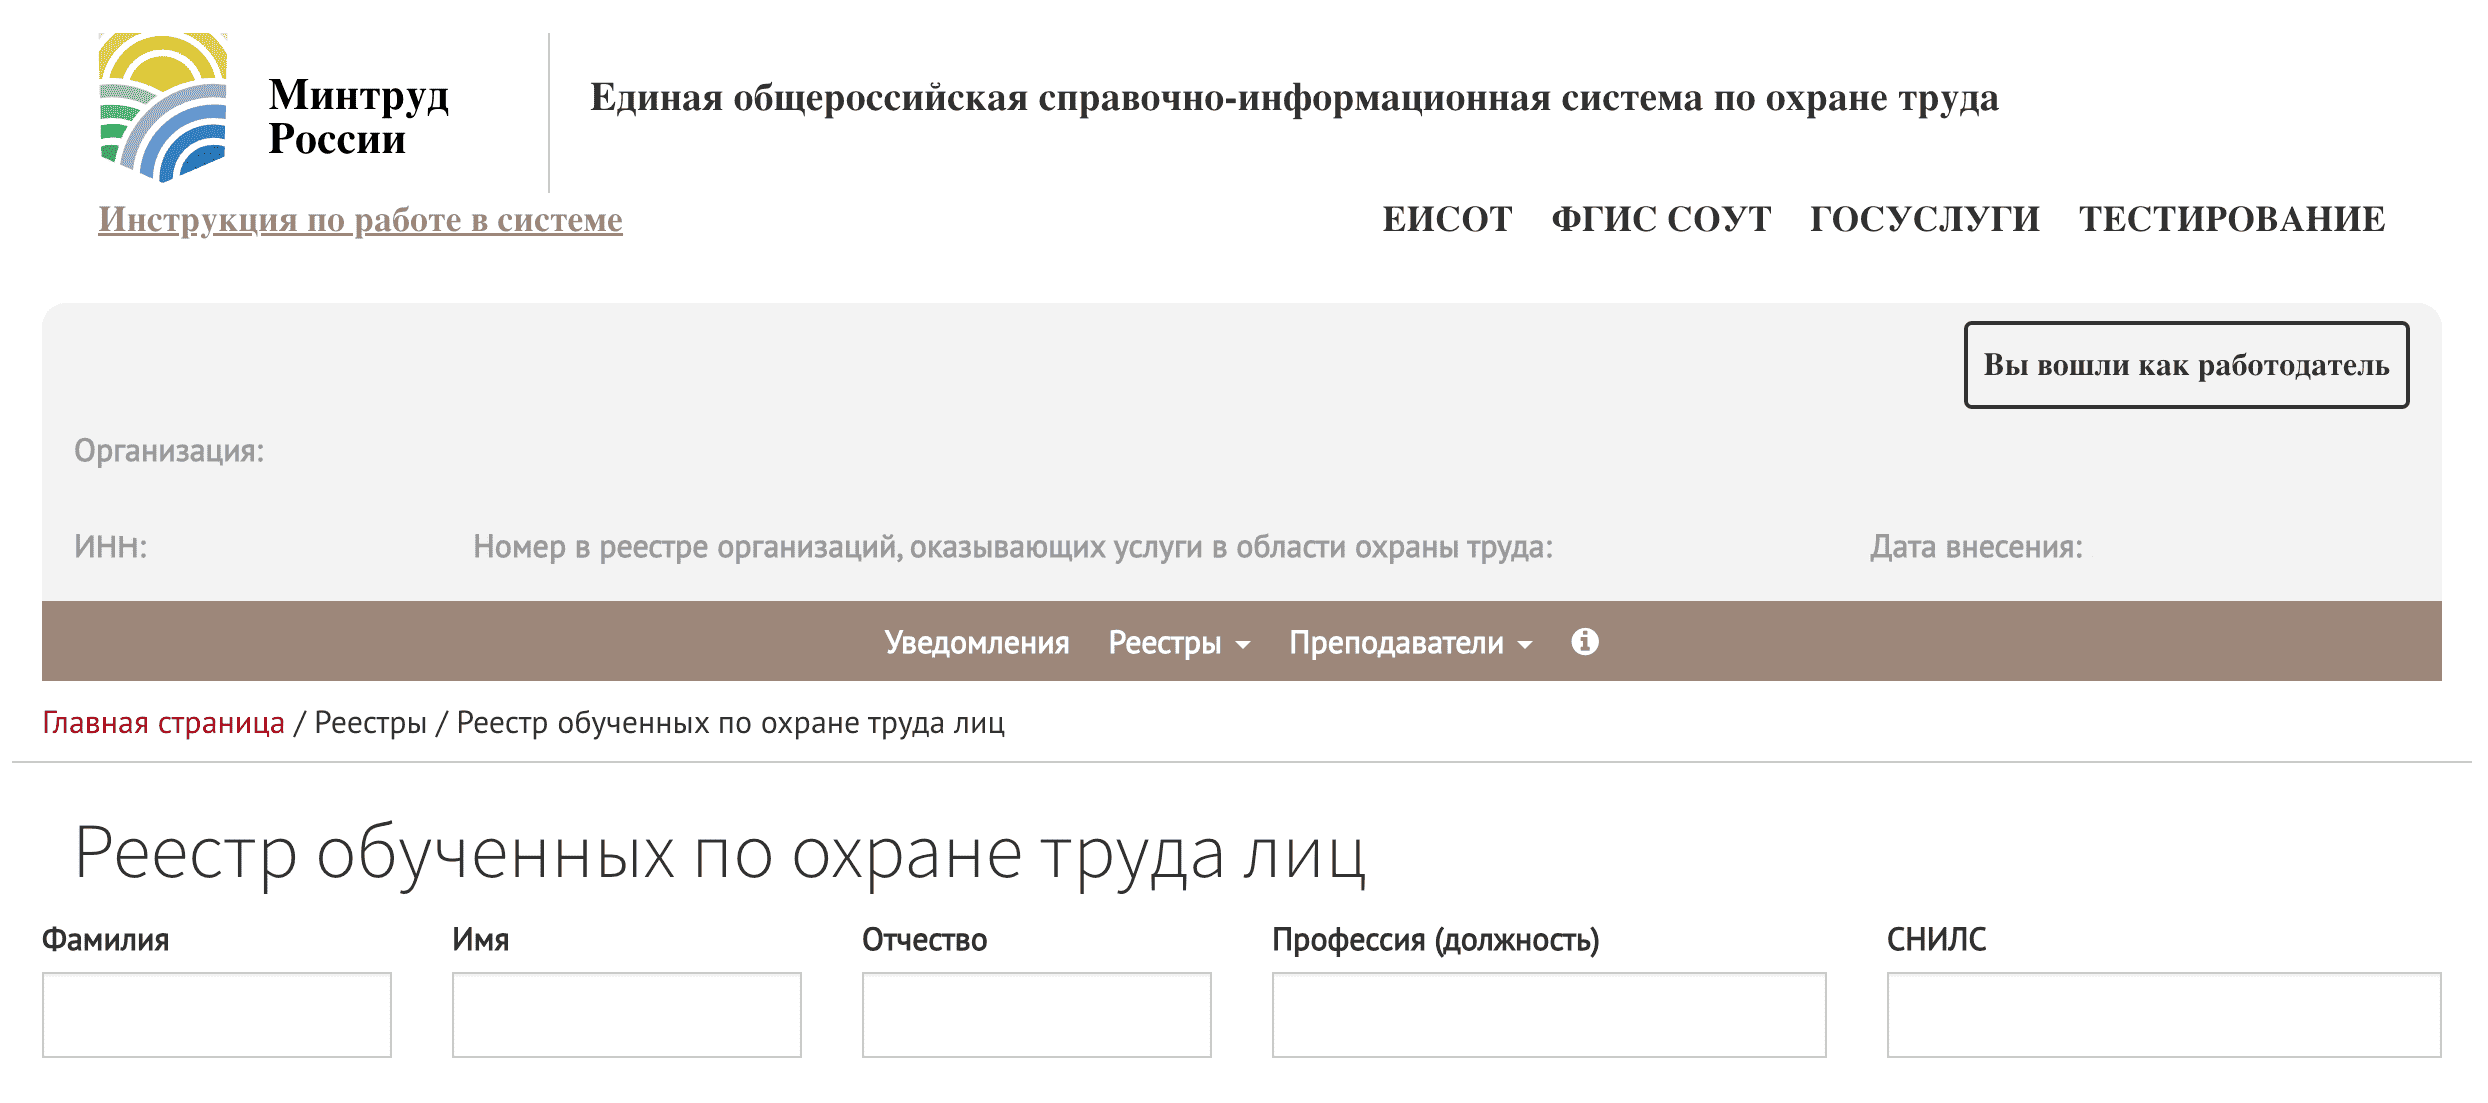Click the Организация: label

point(169,451)
